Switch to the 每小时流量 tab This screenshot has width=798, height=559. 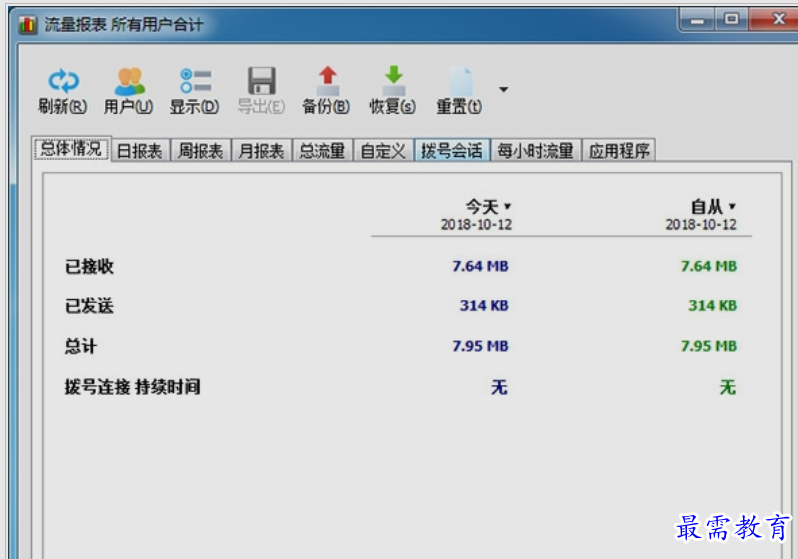point(535,151)
